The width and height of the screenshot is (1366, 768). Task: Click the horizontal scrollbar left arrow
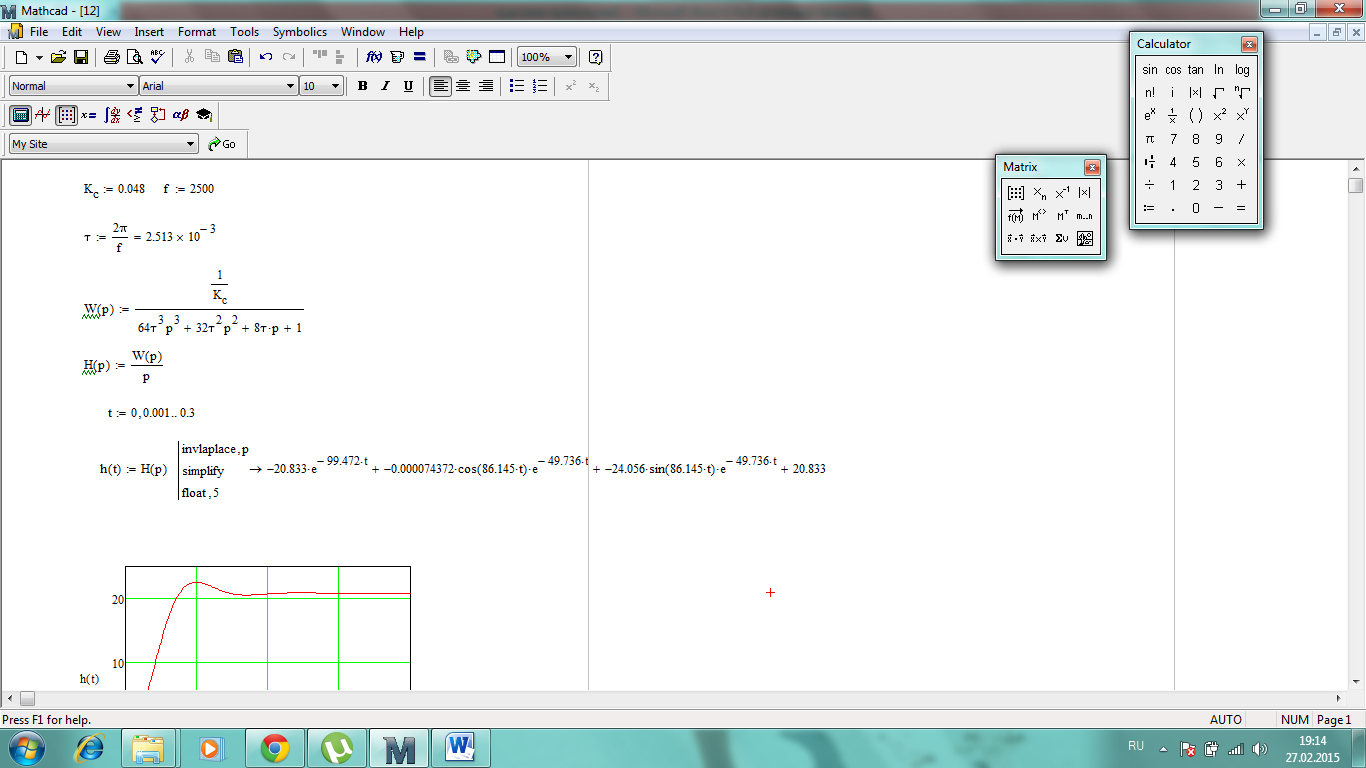click(x=11, y=698)
